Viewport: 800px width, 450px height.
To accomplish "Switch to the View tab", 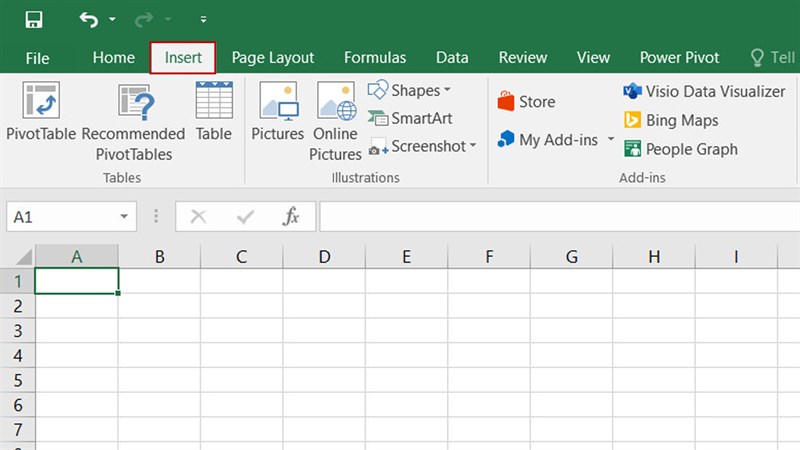I will click(x=593, y=58).
